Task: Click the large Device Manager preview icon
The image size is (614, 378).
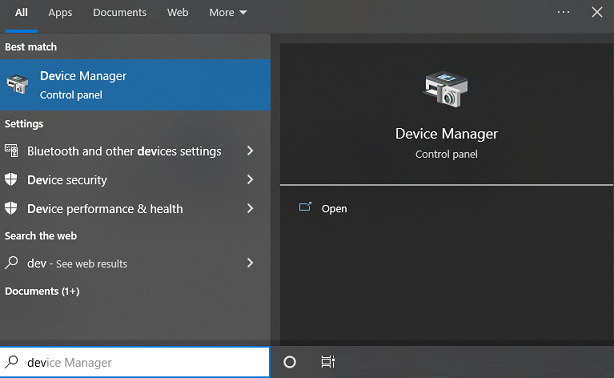Action: click(446, 89)
